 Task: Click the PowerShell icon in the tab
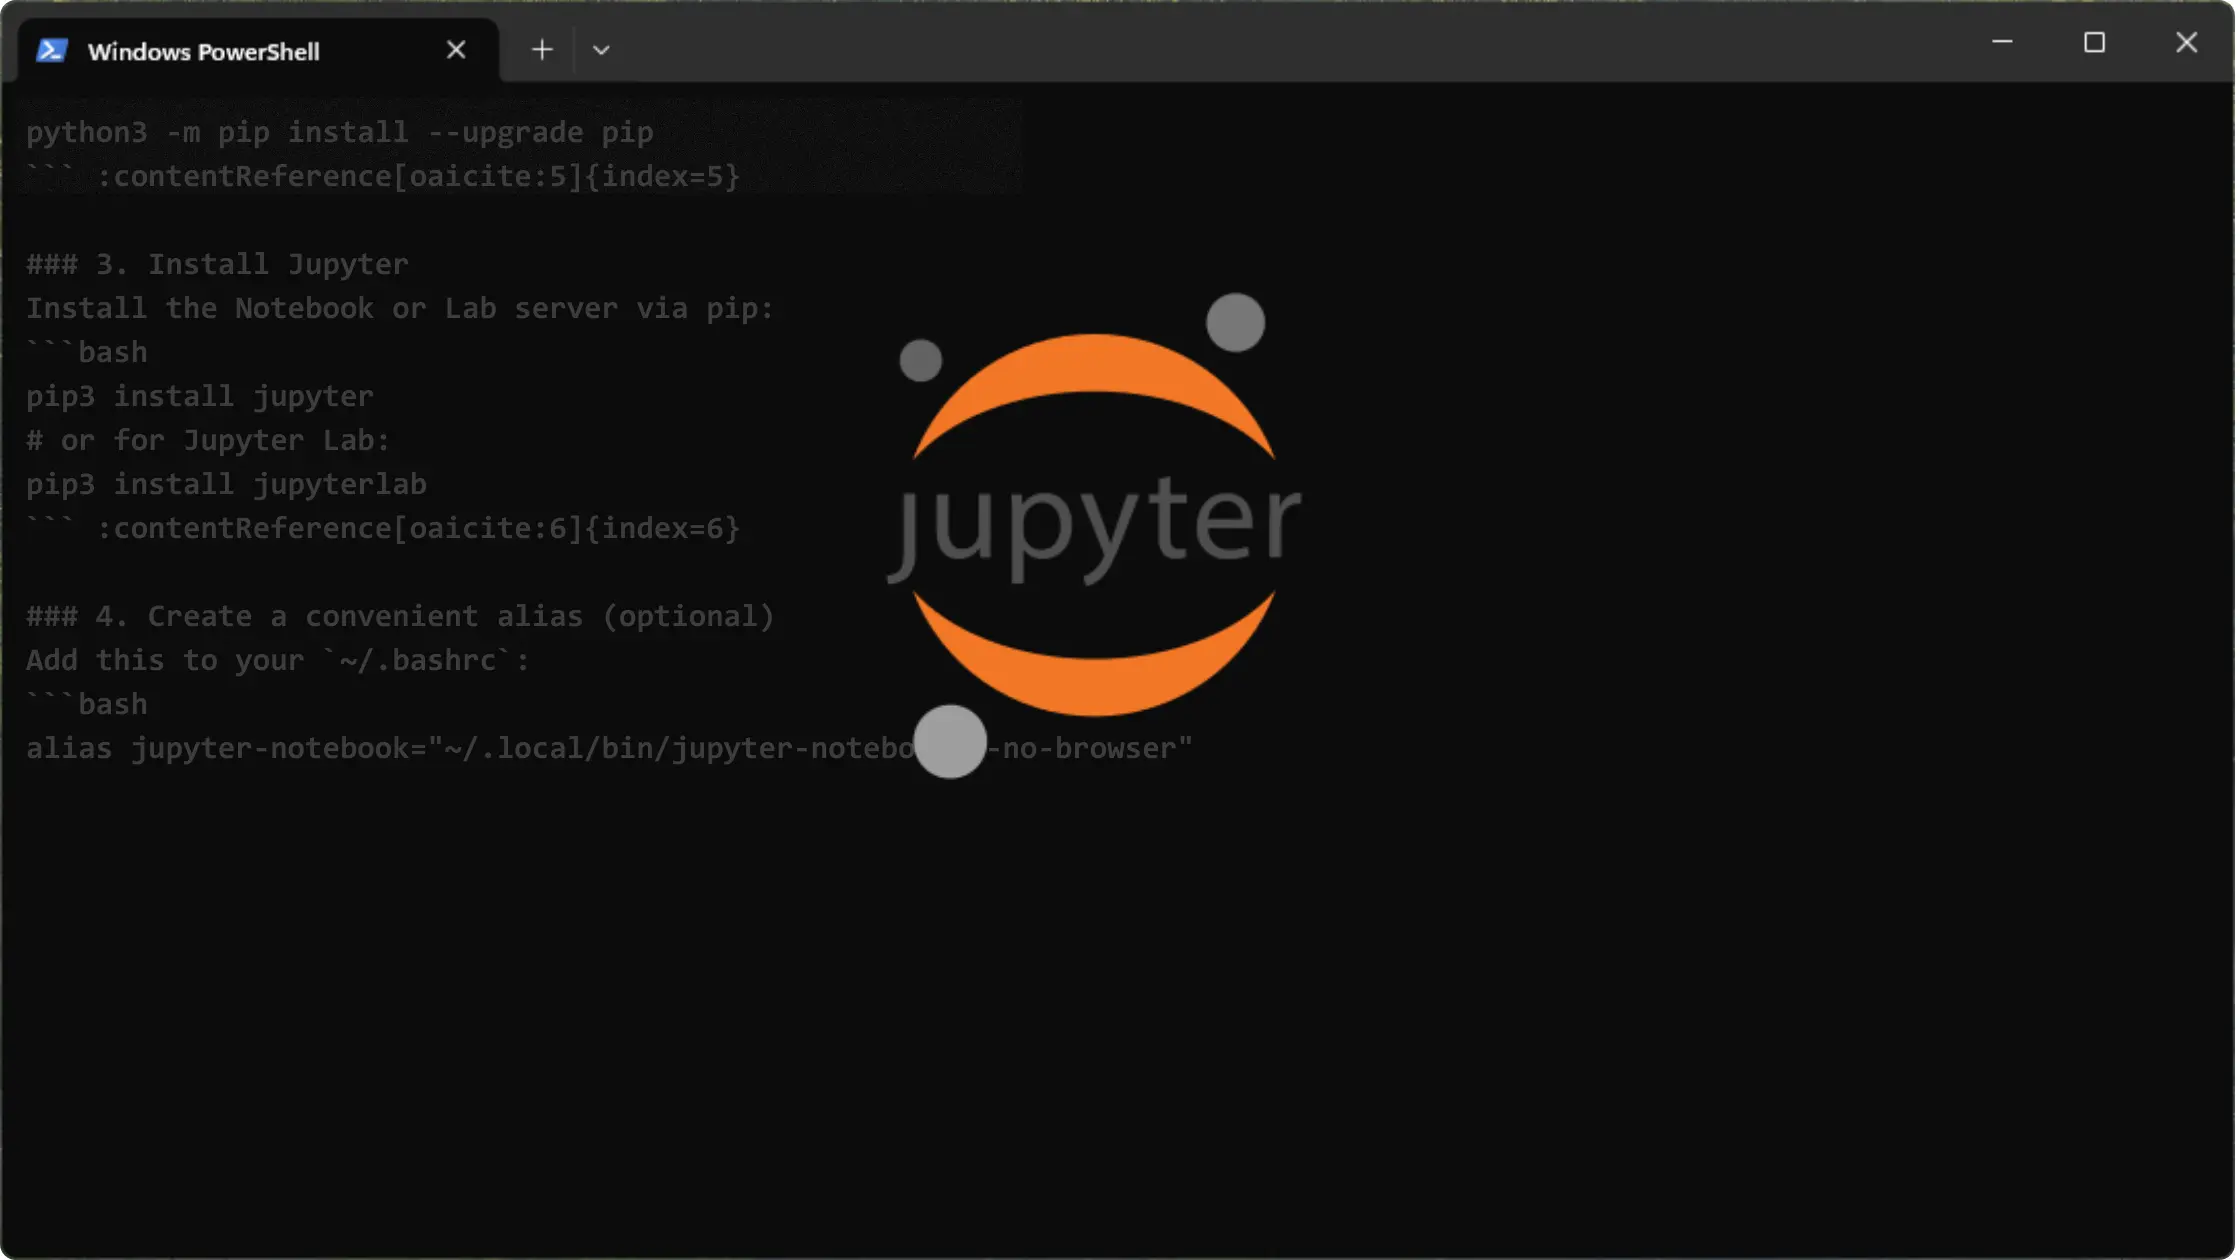pyautogui.click(x=51, y=51)
